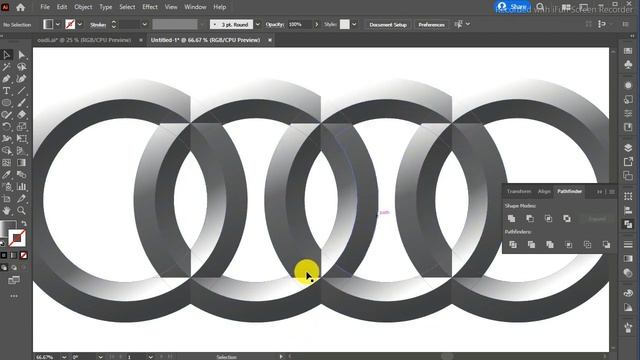Select the Ellipse shape tool
Viewport: 640px width, 360px height.
point(7,103)
